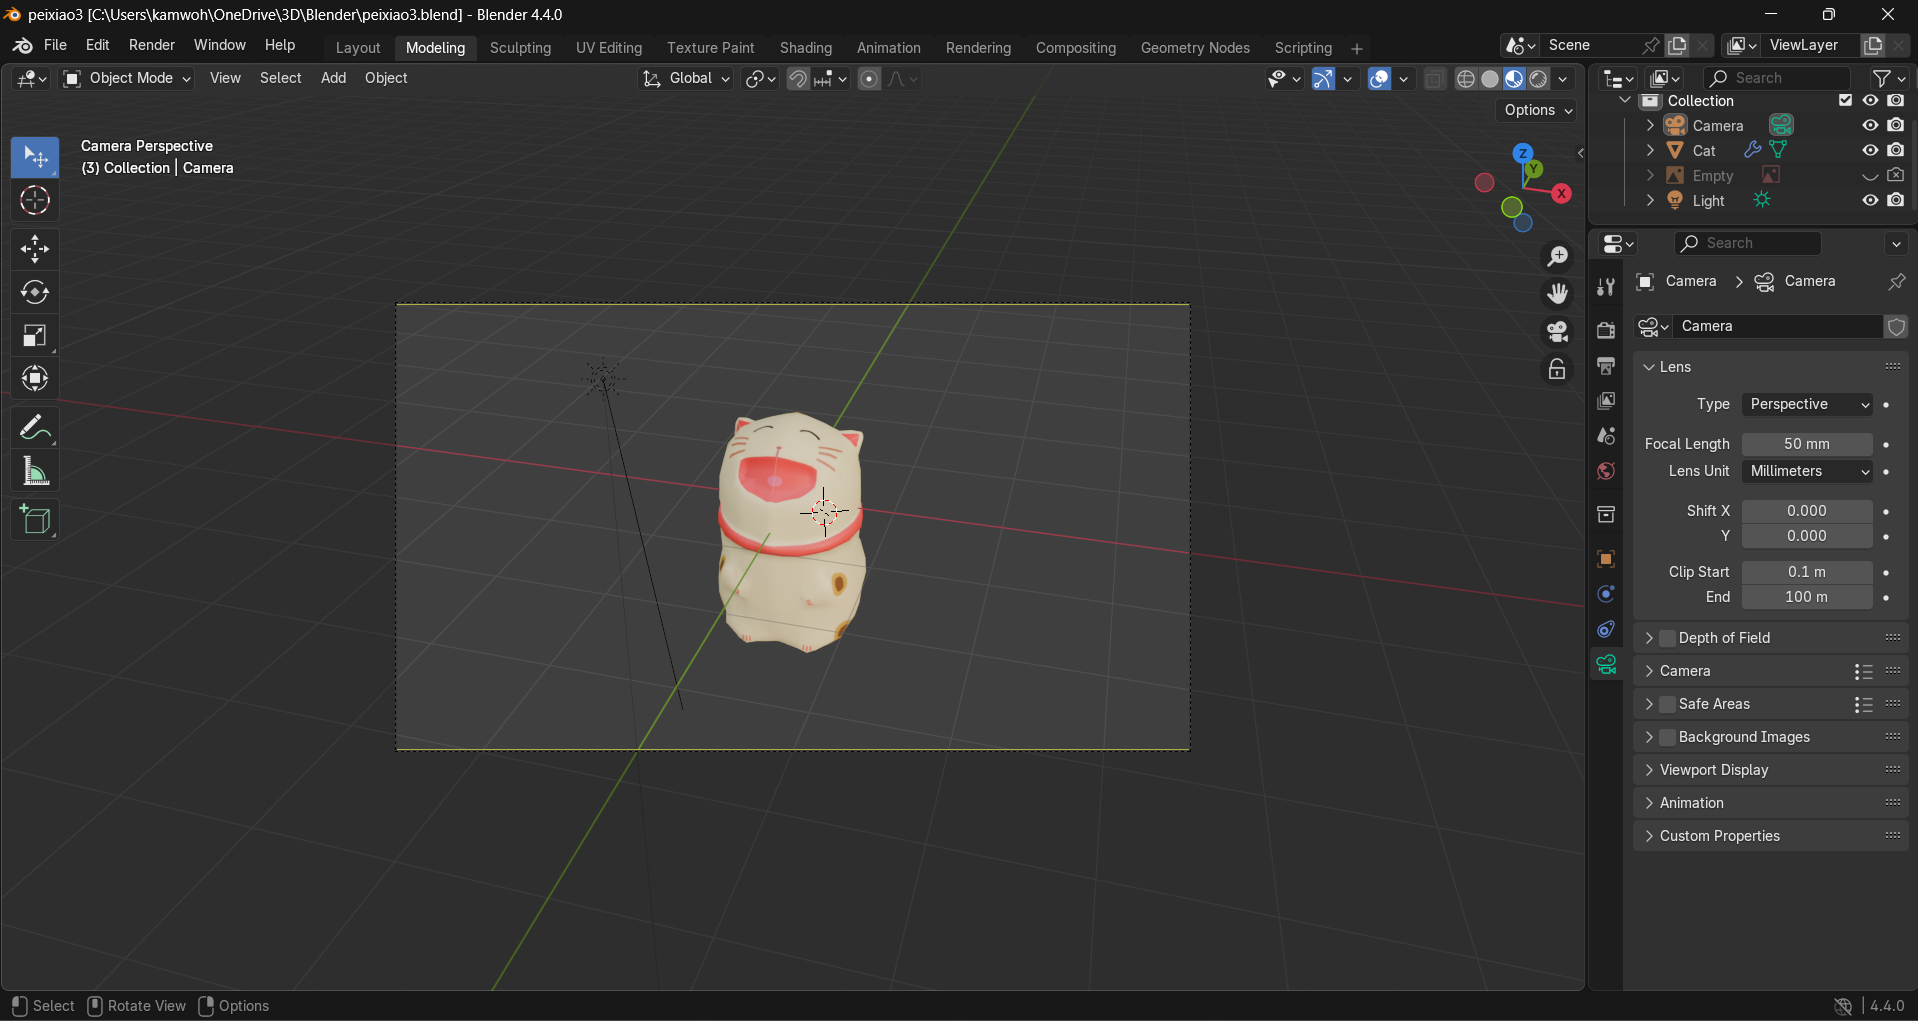
Task: Click the Shift X value slider
Action: point(1806,510)
